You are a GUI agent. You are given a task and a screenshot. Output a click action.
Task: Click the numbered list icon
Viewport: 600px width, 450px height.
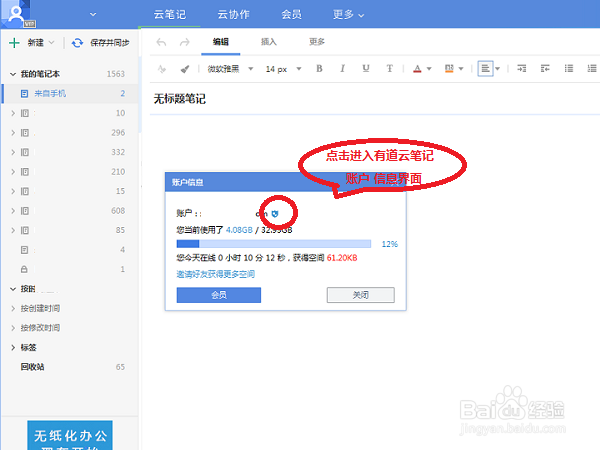coord(592,68)
